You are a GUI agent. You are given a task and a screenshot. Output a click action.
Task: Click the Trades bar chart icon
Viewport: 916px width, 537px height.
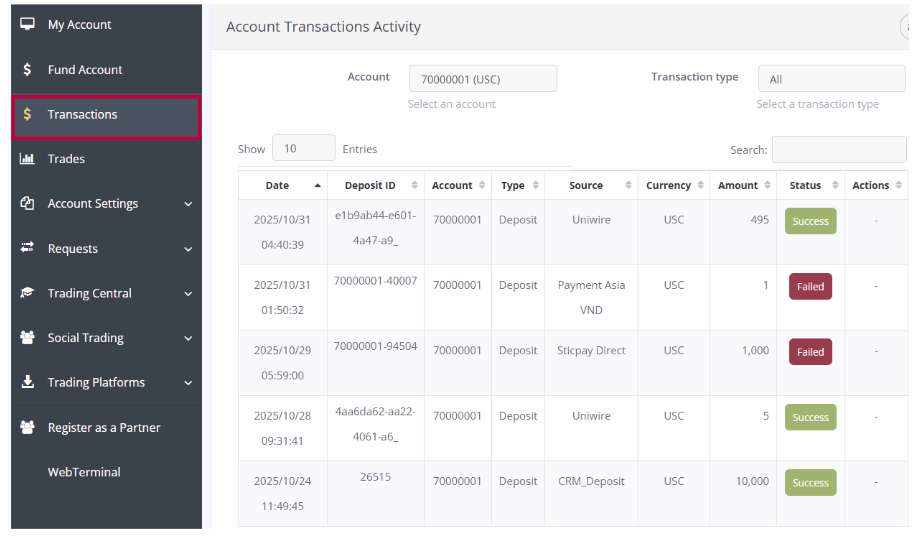coord(27,159)
